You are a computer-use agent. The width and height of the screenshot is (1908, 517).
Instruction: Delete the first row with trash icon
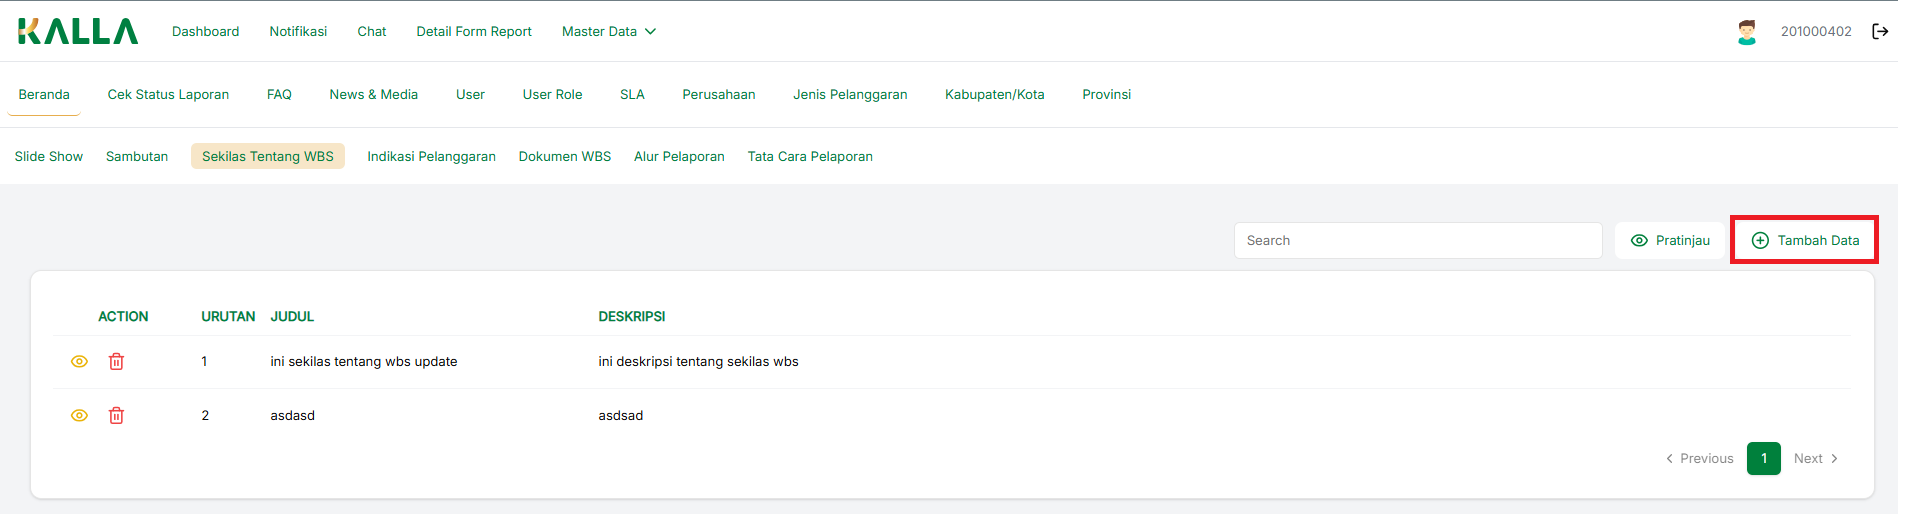(116, 361)
